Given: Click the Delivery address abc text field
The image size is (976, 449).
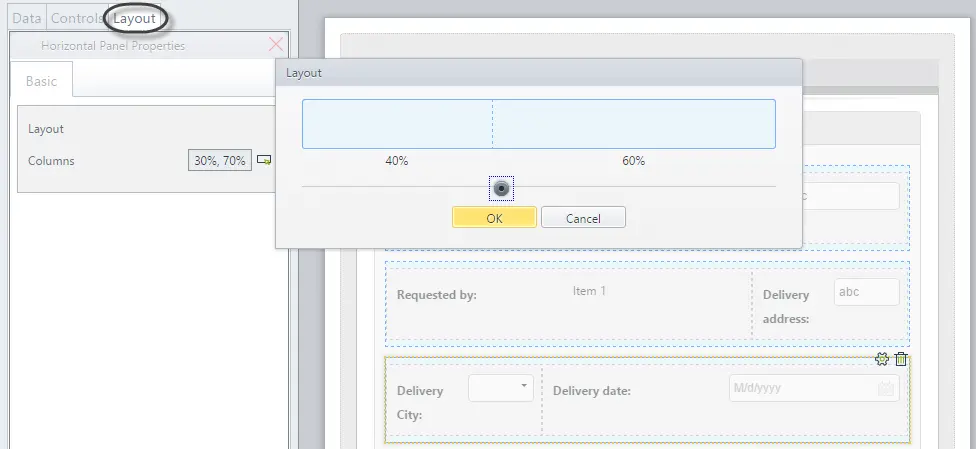Looking at the screenshot, I should tap(866, 292).
